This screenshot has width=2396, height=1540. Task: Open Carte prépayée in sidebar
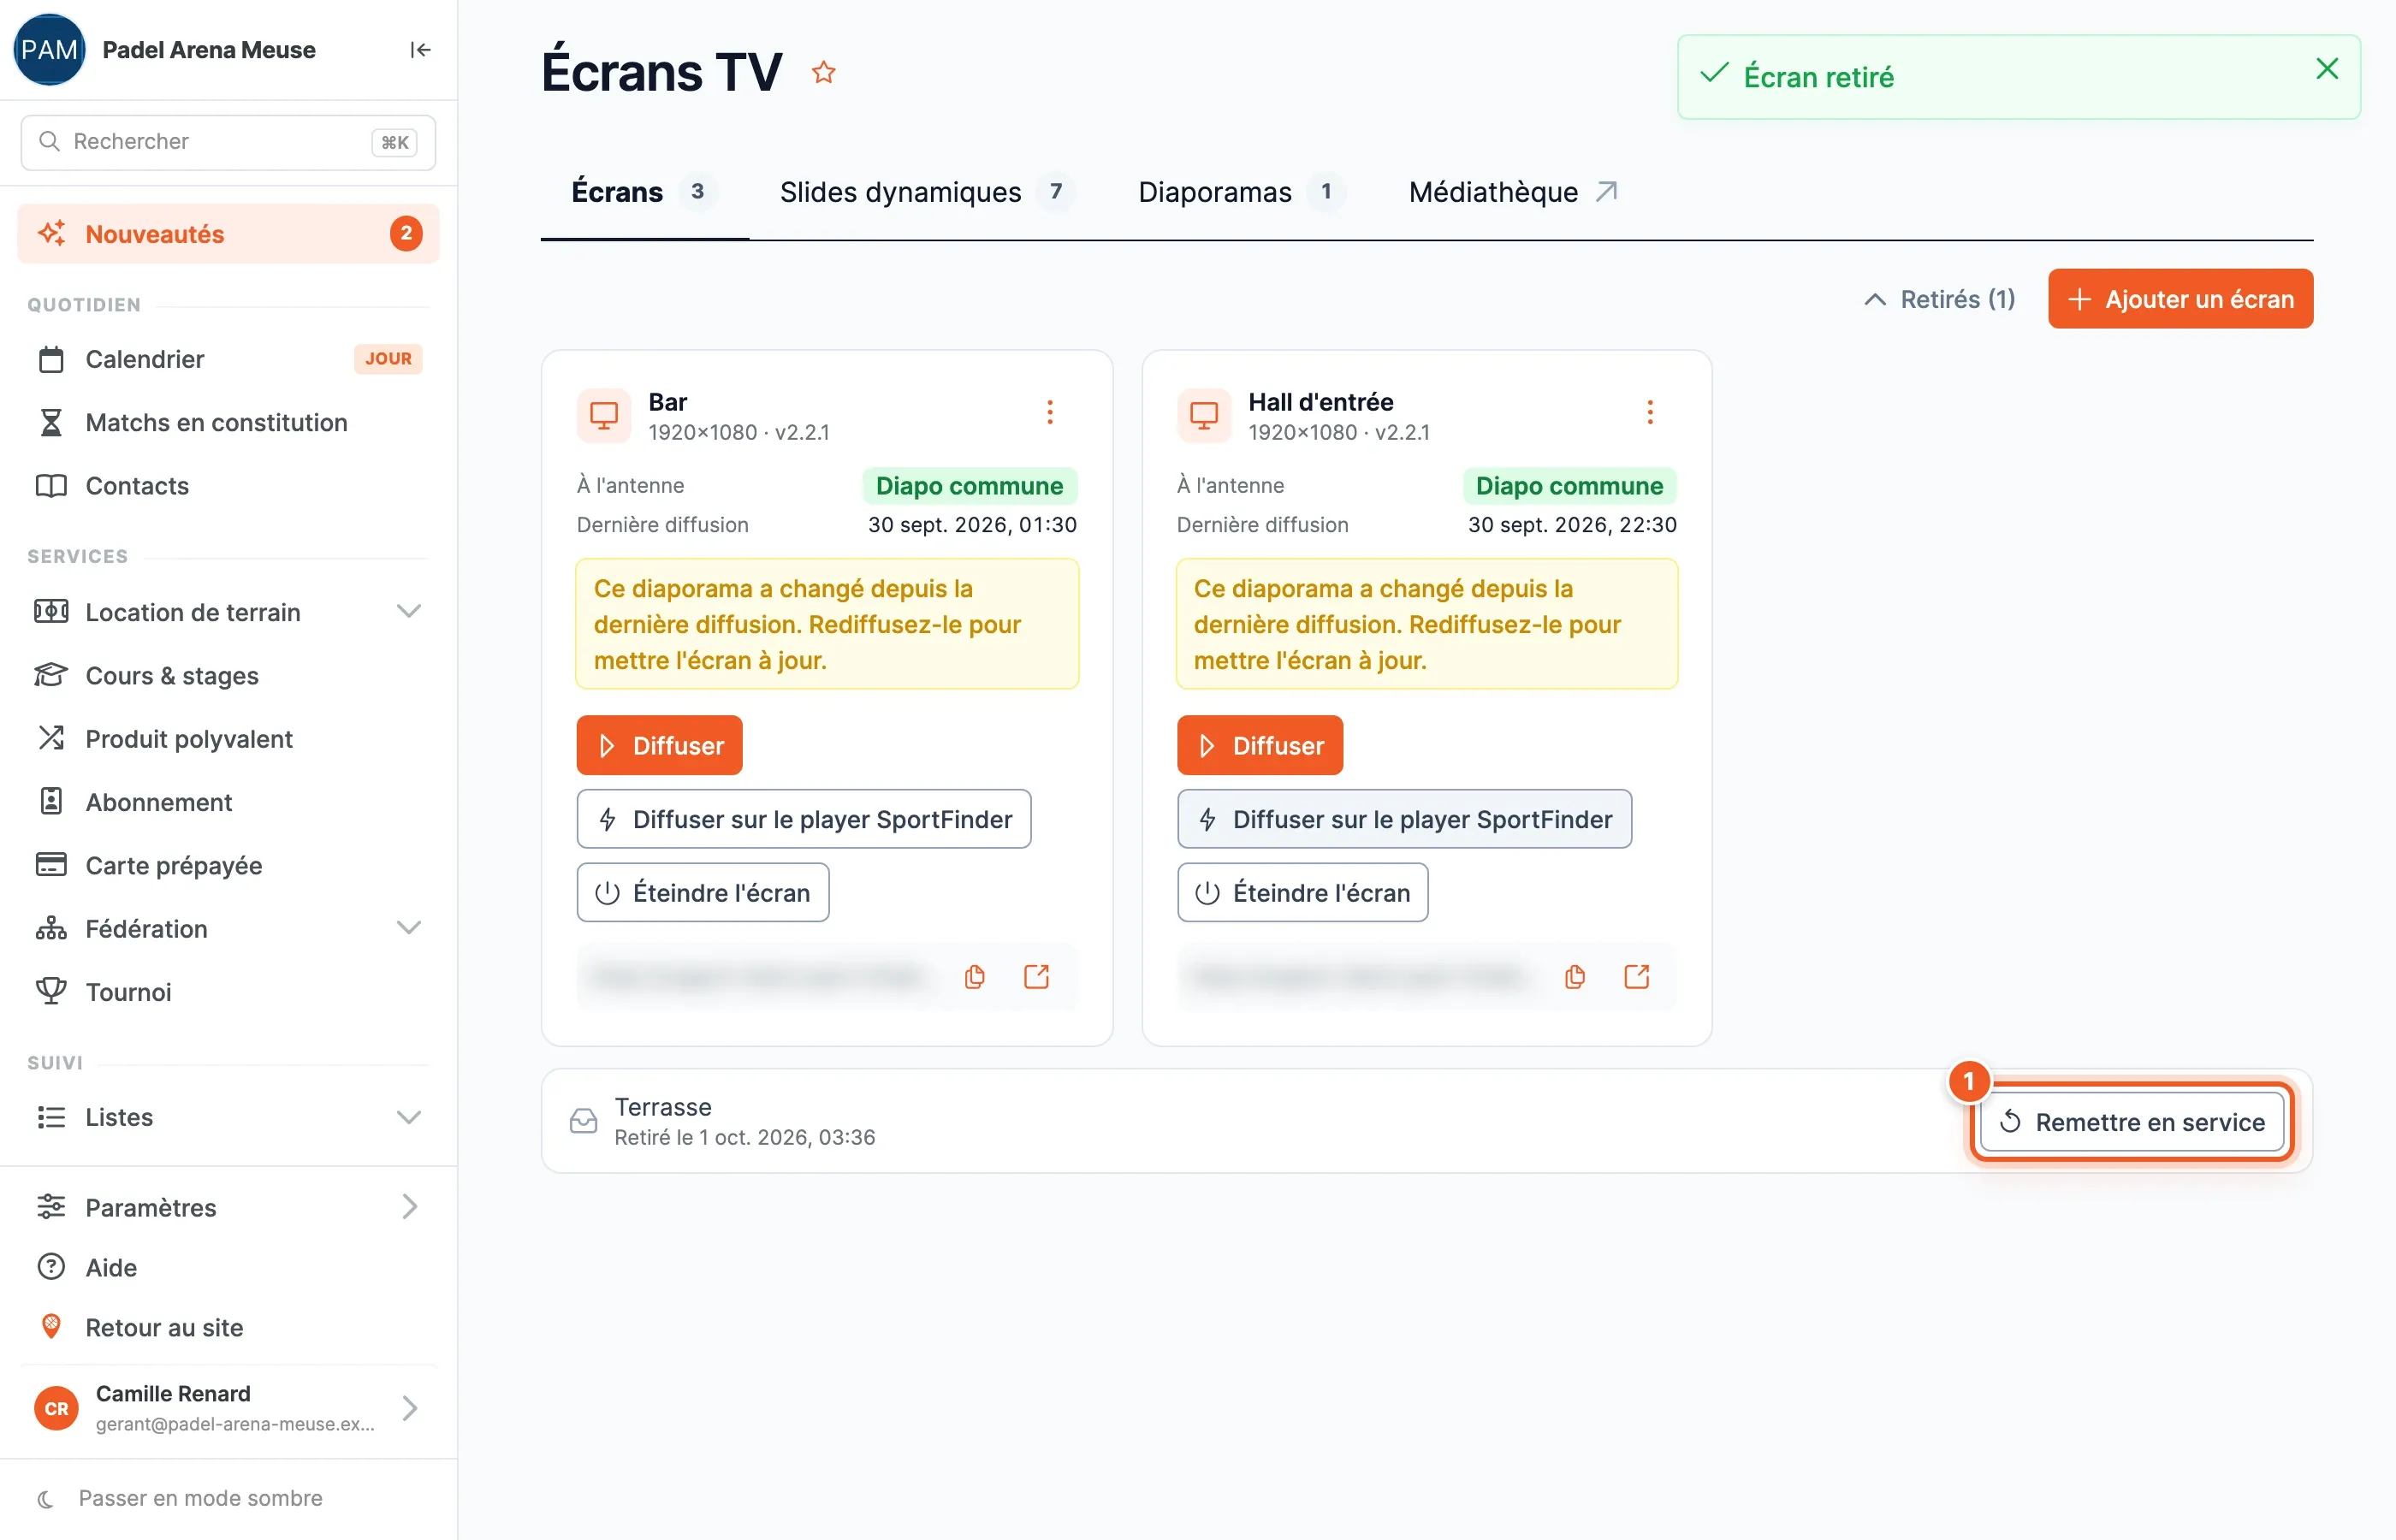point(229,865)
